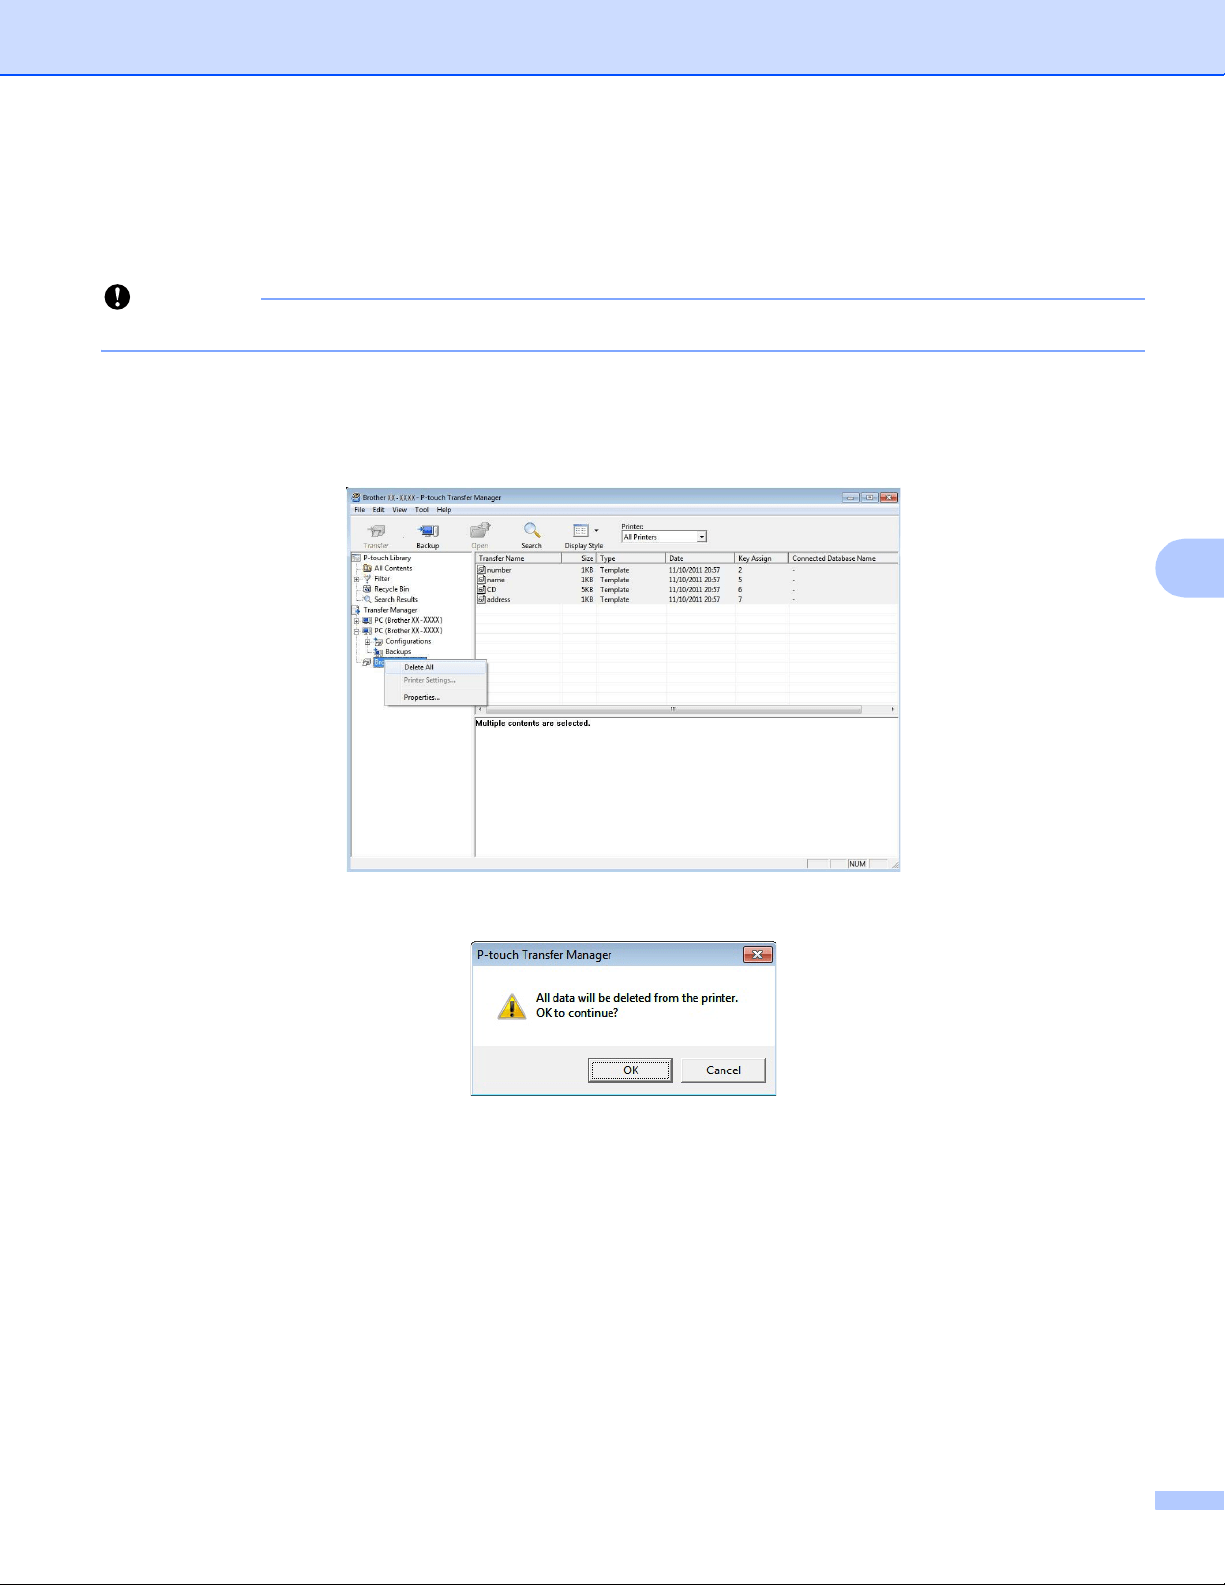
Task: Sort by the Type column header
Action: tap(631, 558)
